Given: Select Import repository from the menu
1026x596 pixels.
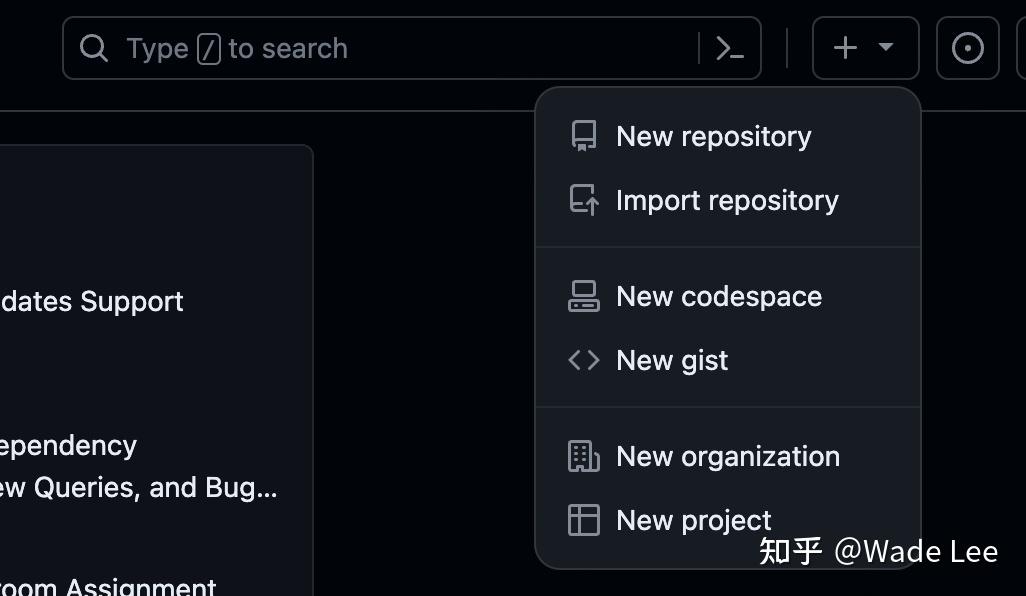Looking at the screenshot, I should 727,200.
